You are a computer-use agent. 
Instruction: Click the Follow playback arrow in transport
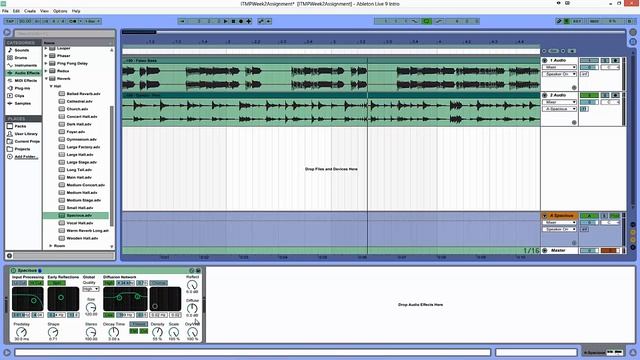tap(182, 21)
